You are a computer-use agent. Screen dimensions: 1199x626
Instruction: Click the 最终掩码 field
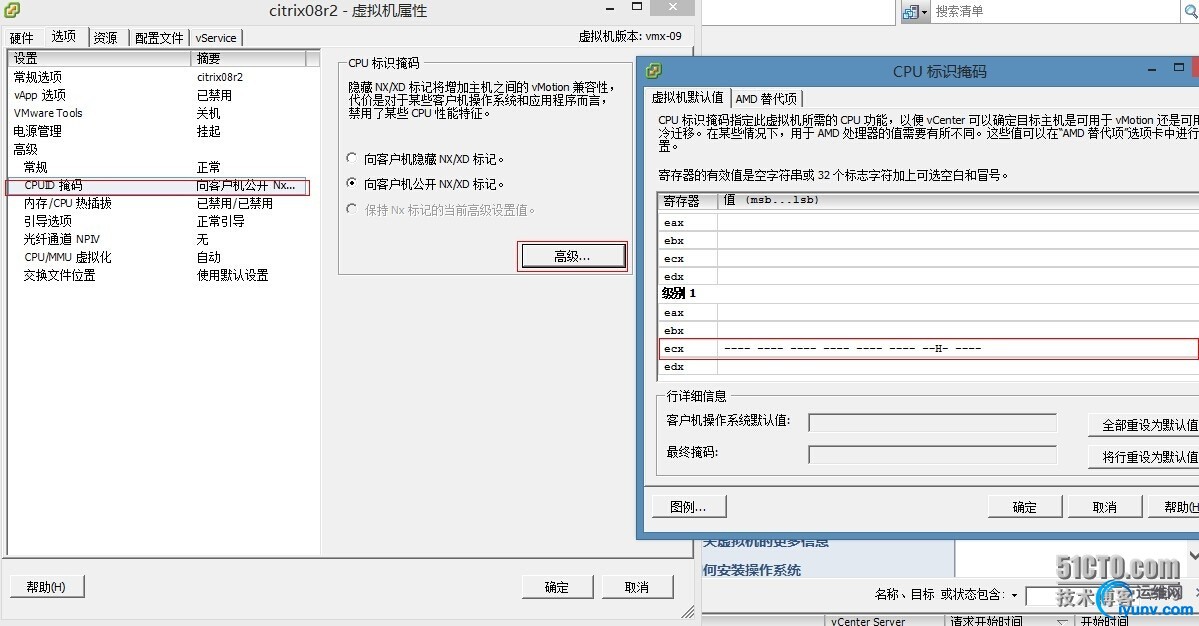(933, 455)
